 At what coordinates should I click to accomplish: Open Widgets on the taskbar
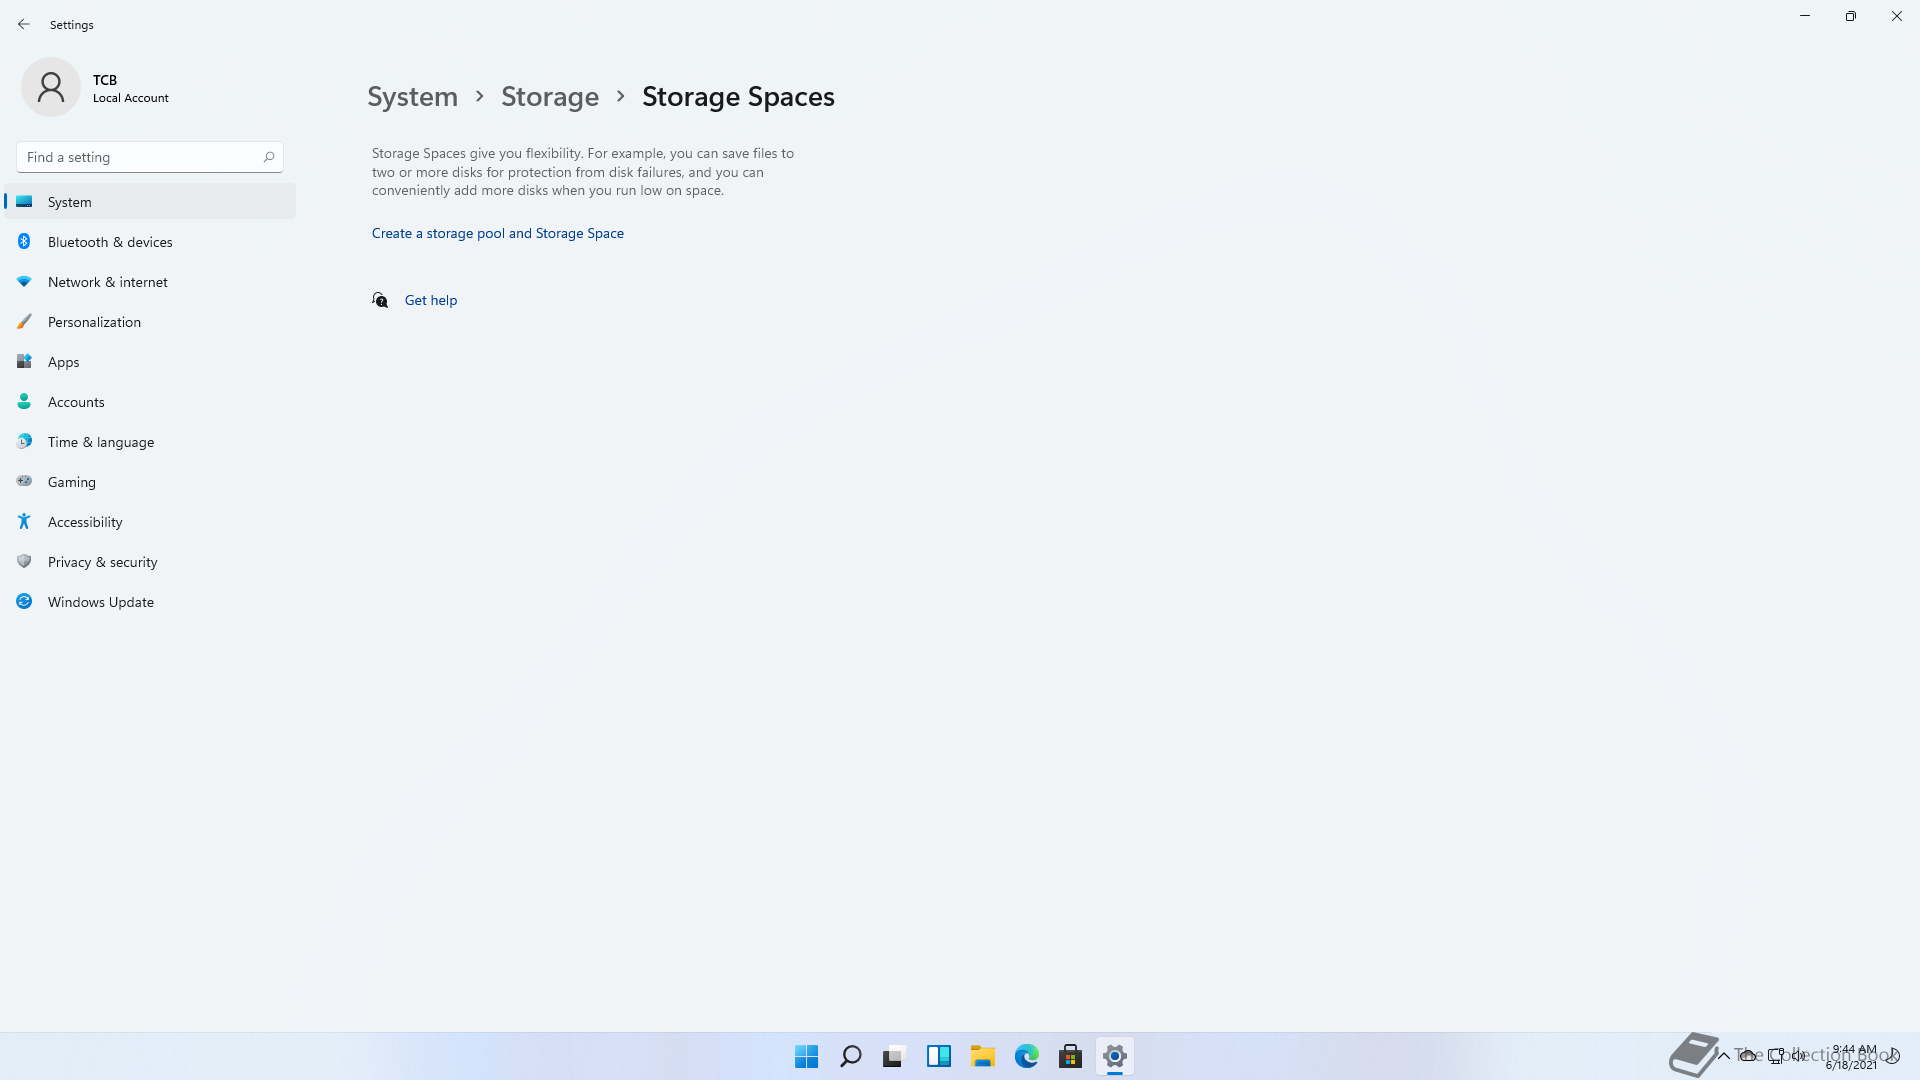[939, 1056]
